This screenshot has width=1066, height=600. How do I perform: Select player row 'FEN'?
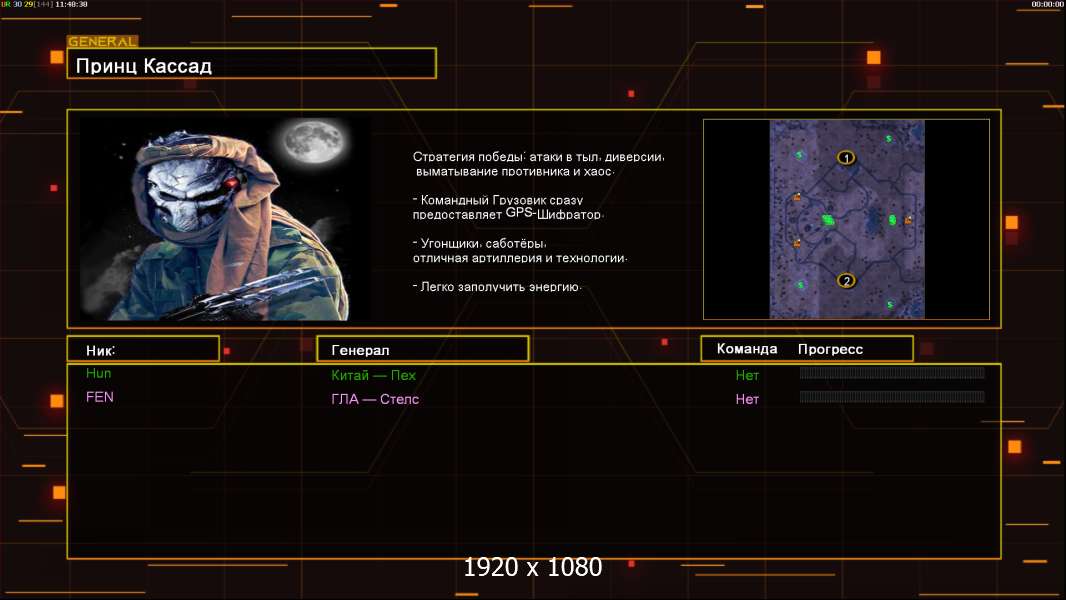tap(534, 398)
